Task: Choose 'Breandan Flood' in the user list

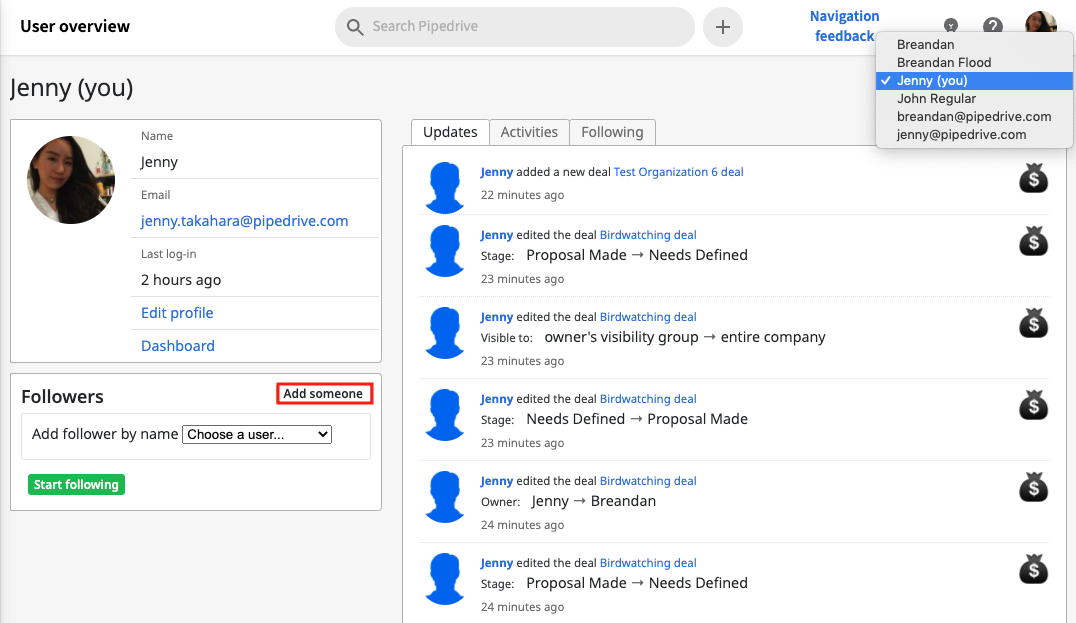Action: [944, 62]
